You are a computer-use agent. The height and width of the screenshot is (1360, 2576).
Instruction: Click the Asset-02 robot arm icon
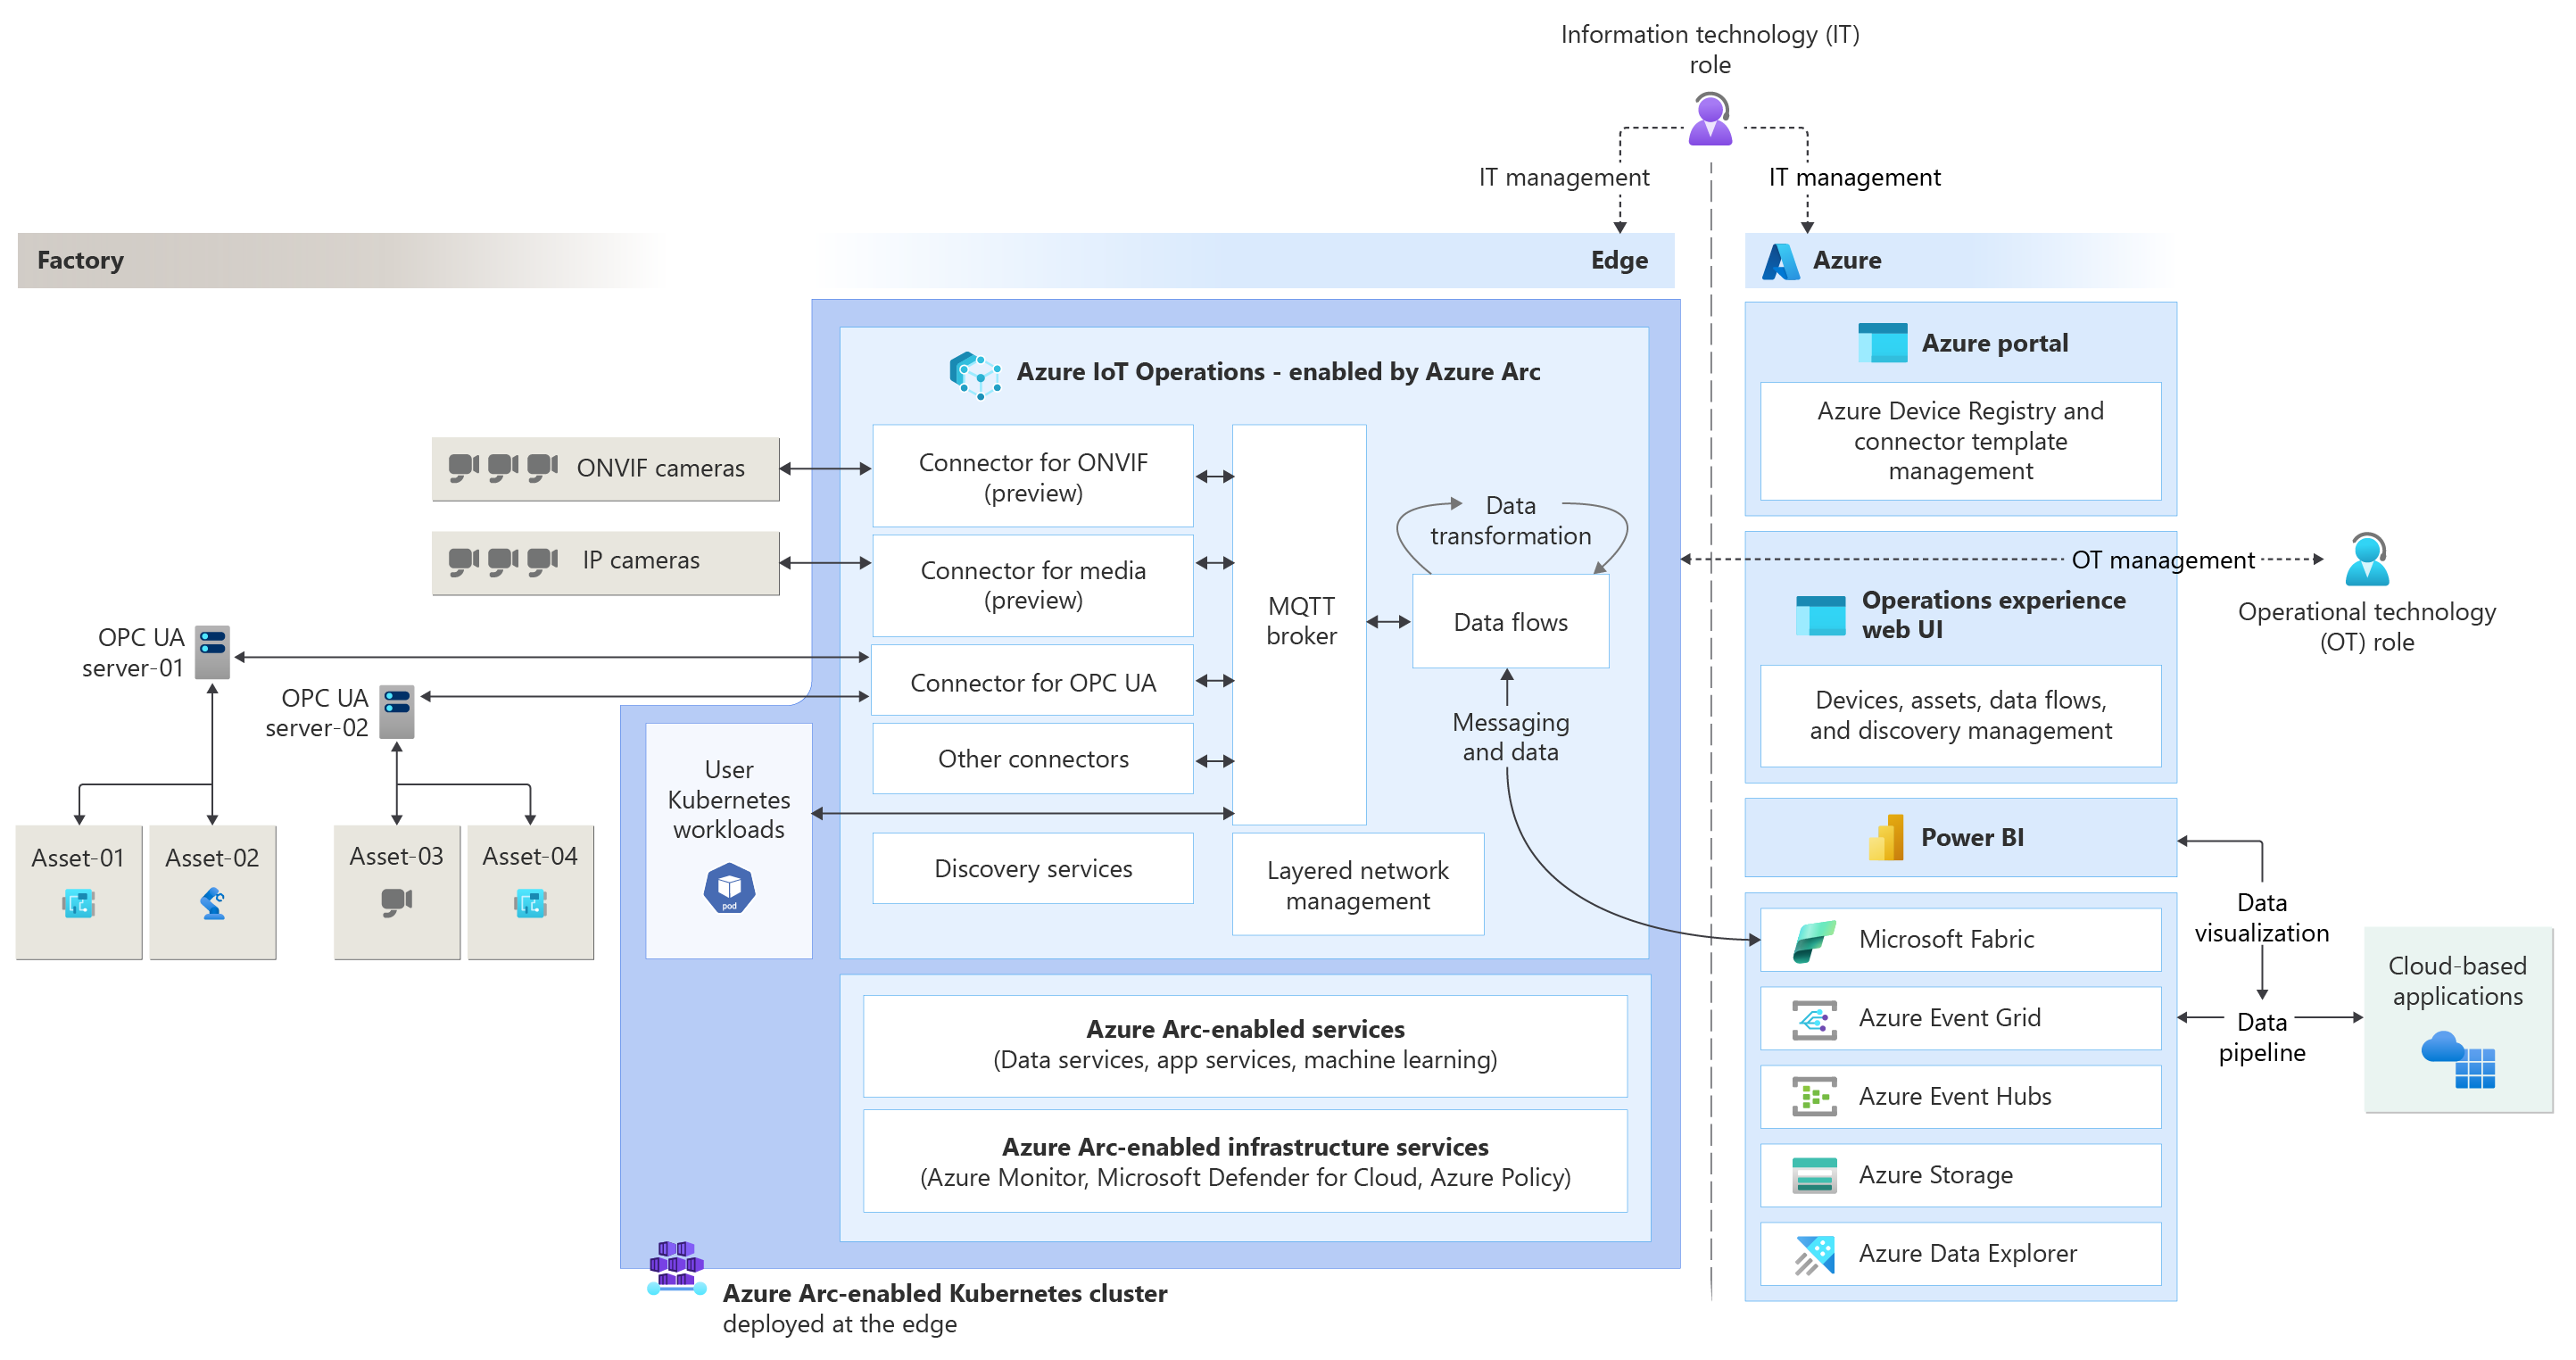point(212,904)
